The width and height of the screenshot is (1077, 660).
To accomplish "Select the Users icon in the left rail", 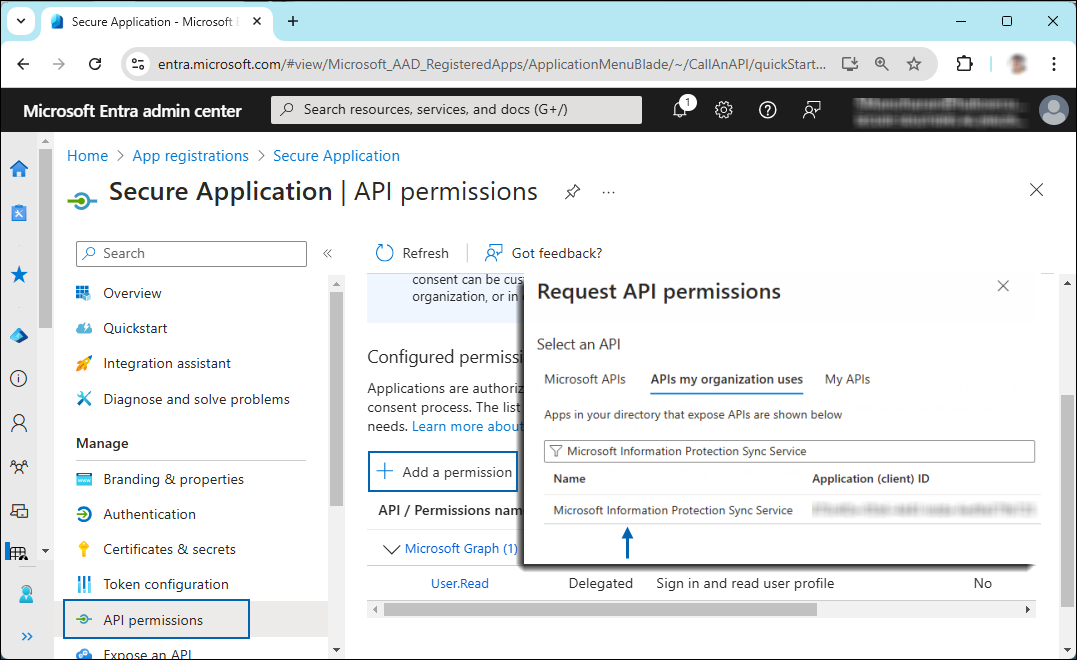I will (18, 422).
